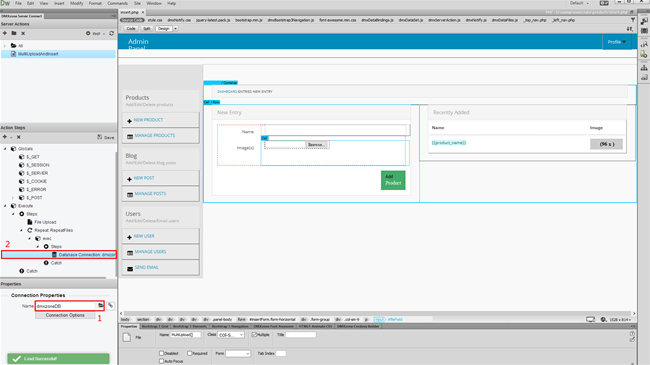Image resolution: width=650 pixels, height=365 pixels.
Task: Open Connection Options
Action: click(65, 315)
